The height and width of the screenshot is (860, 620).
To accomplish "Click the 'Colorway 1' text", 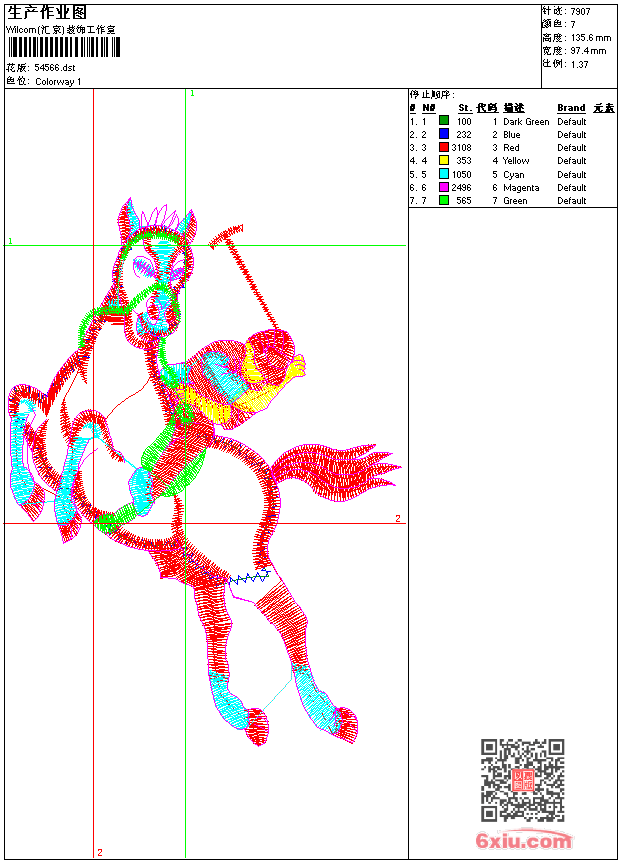I will [x=58, y=82].
